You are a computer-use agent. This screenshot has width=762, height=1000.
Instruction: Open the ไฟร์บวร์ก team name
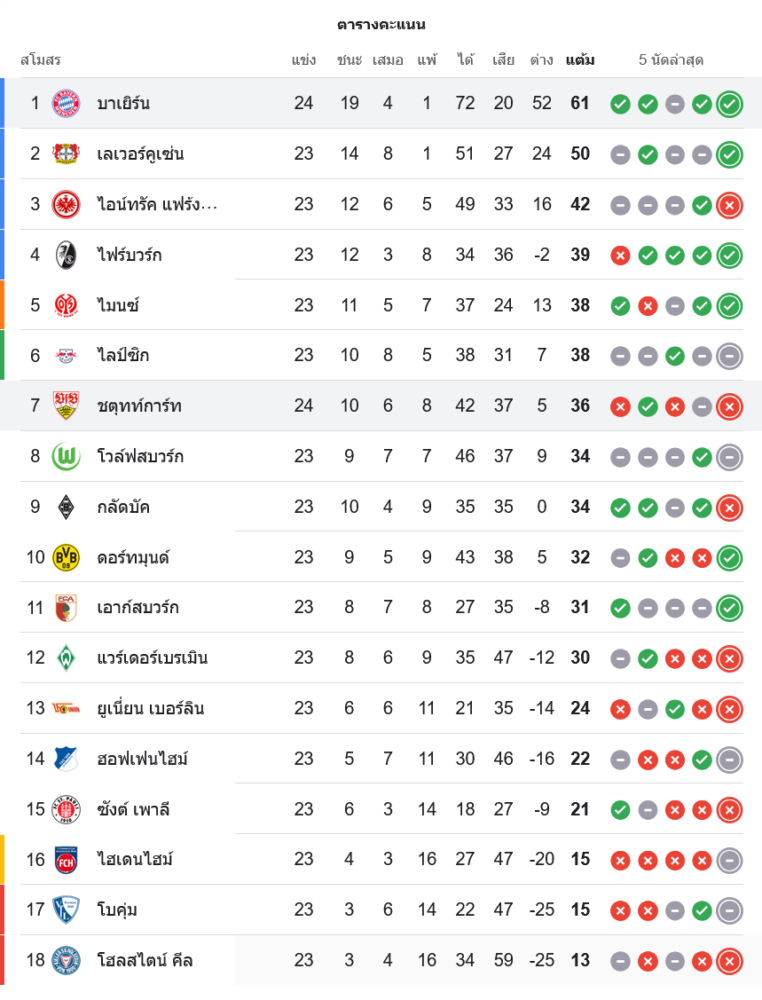[x=129, y=255]
